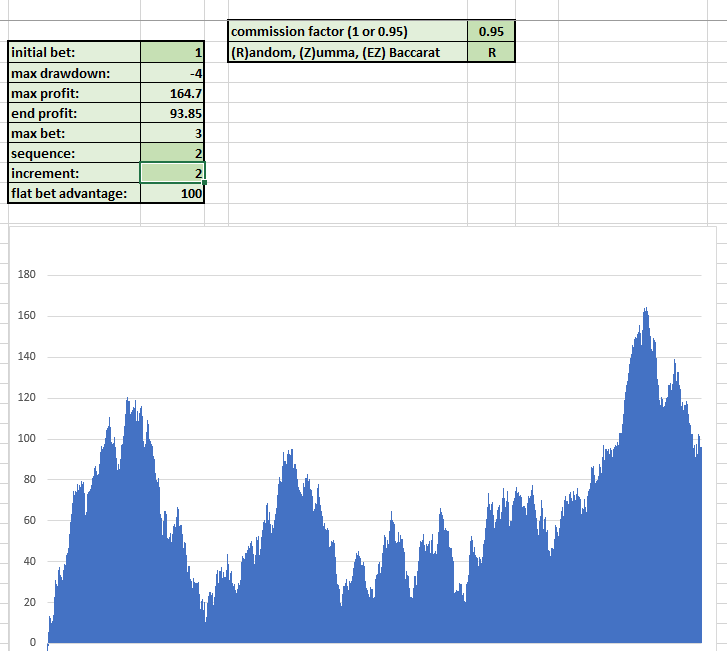Click the '(R)andom, (Z)umma, (EZ) Baccarat' label

347,52
